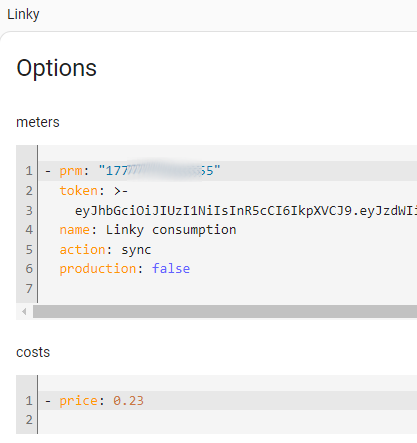Screen dimensions: 417x443
Task: Click the word 'sync' in the meters editor
Action: tap(136, 250)
